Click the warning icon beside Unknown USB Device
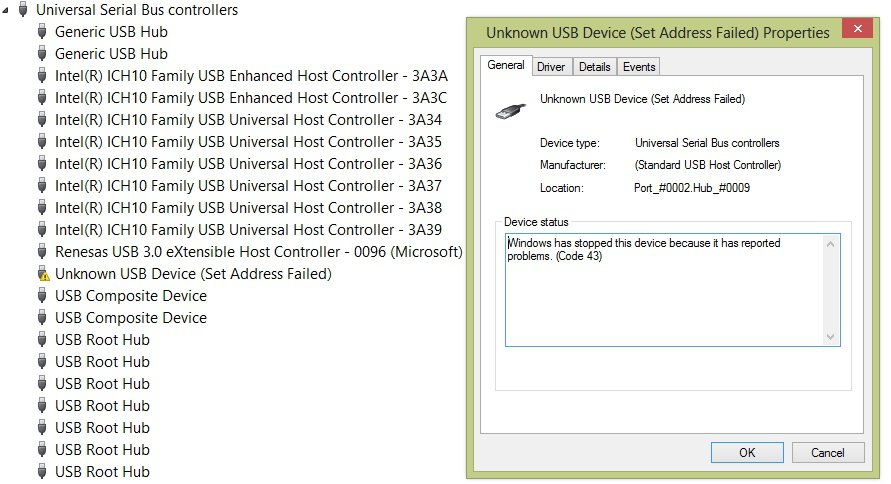The height and width of the screenshot is (484, 891). click(43, 274)
